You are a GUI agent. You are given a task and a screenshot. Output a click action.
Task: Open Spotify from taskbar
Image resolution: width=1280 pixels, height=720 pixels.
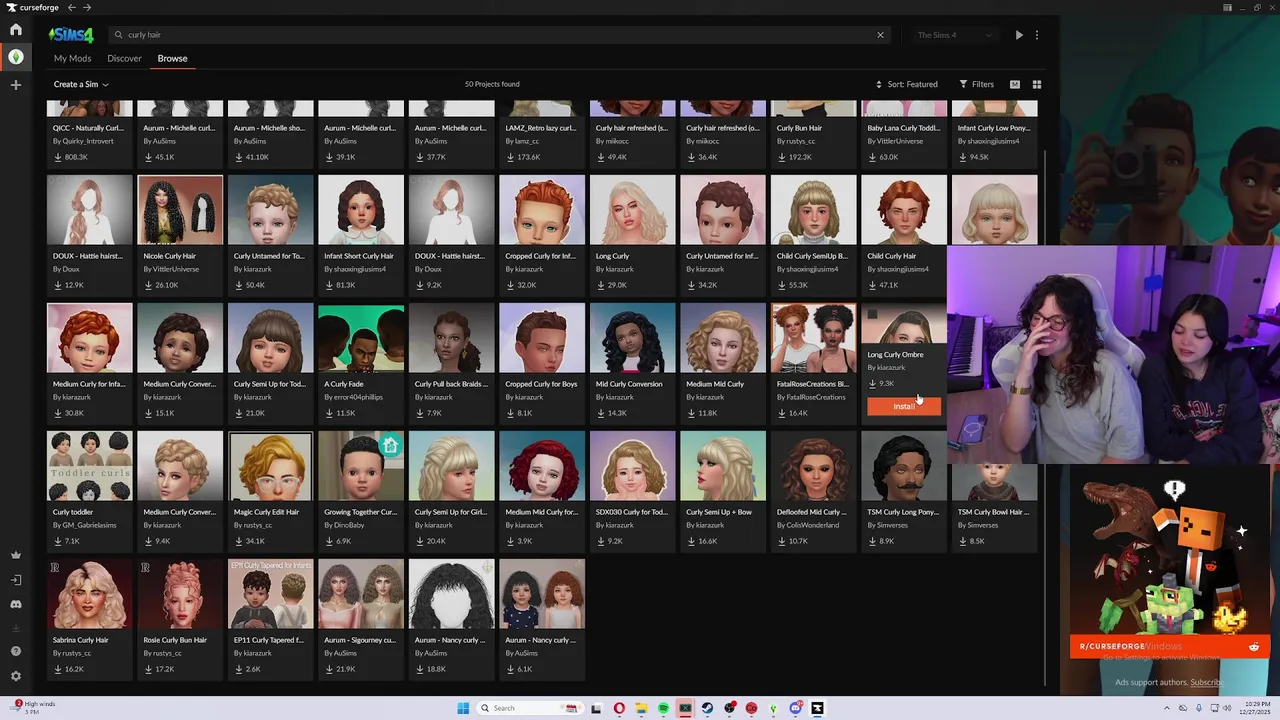pyautogui.click(x=663, y=708)
